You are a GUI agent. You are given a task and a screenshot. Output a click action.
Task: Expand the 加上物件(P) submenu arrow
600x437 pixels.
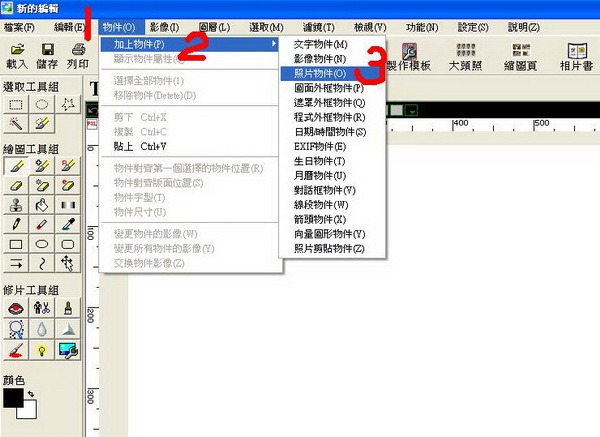tap(274, 44)
